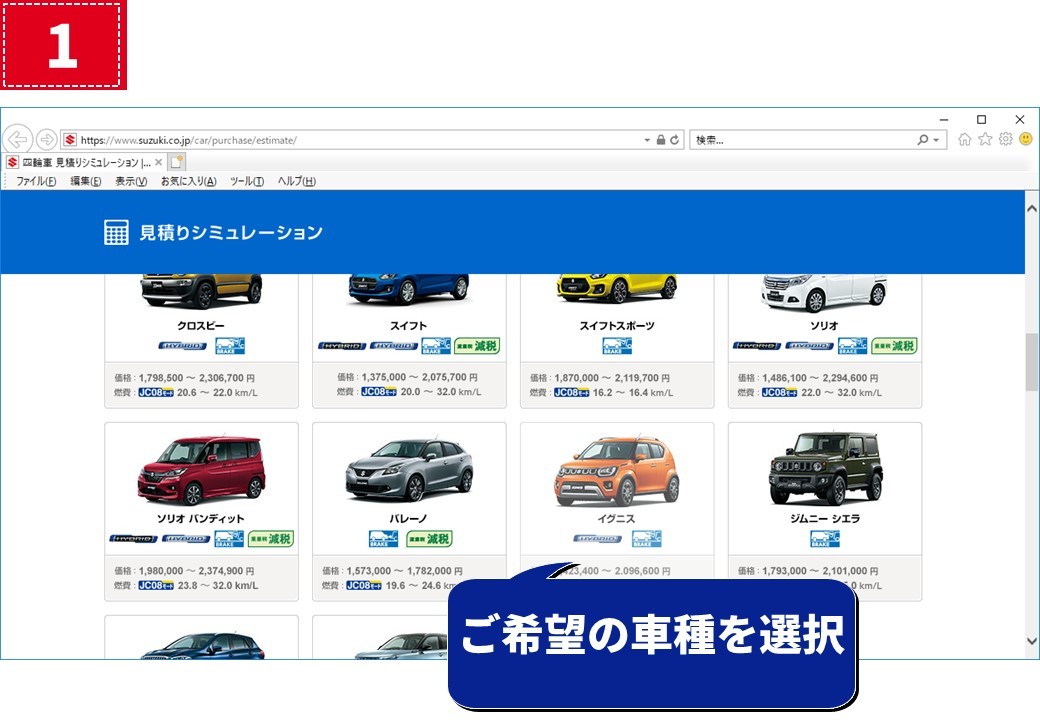Click the security lock icon in address bar
This screenshot has height=720, width=1040.
click(661, 140)
